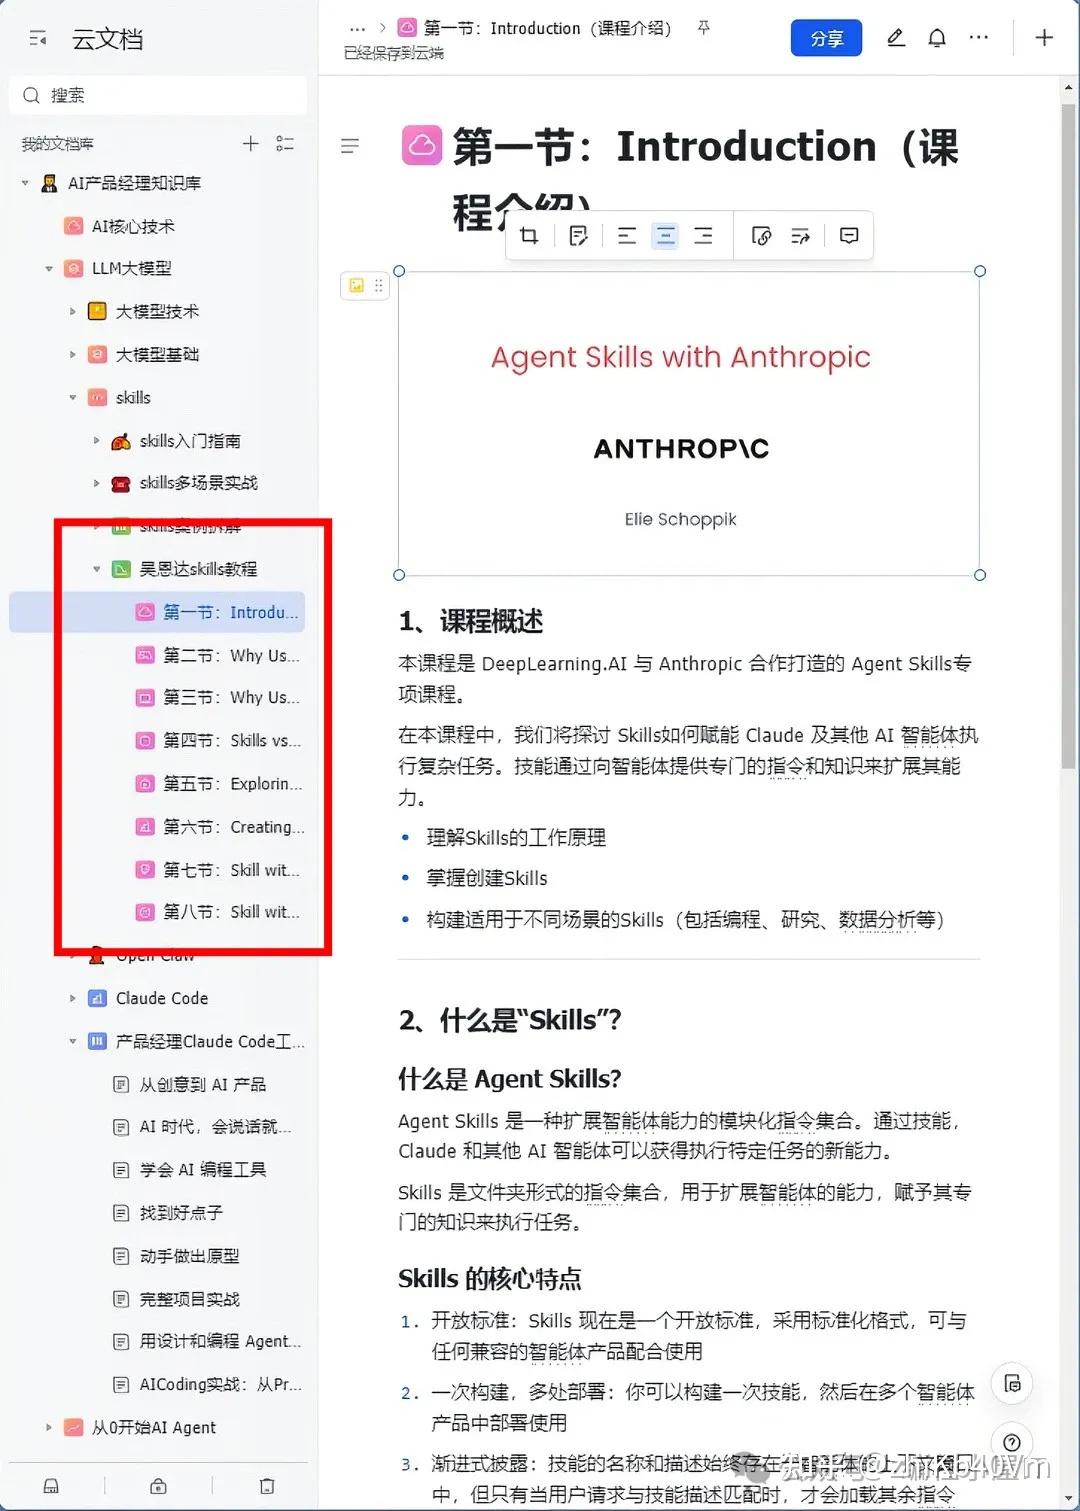Image resolution: width=1080 pixels, height=1511 pixels.
Task: Expand skills入门指南 arrow
Action: click(x=96, y=441)
